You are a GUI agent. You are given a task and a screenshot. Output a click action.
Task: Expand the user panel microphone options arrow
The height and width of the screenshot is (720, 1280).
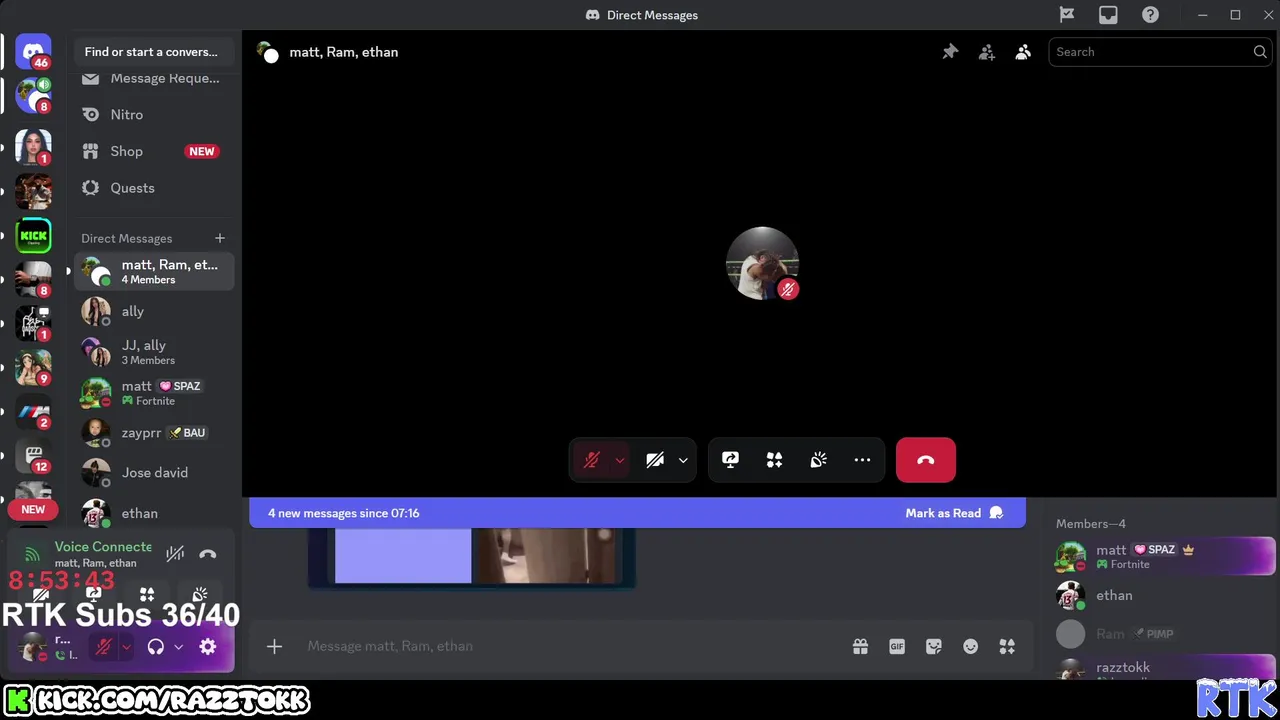pos(126,647)
